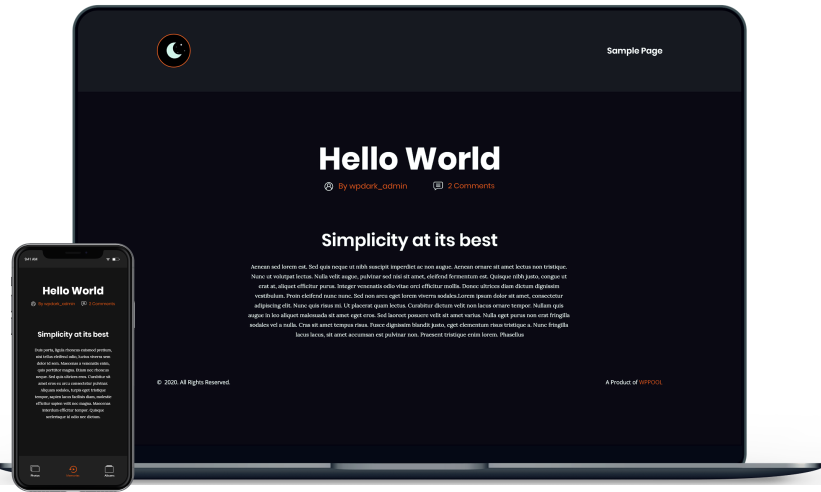Tap the orange center tab in the phone's bottom bar
821x492 pixels.
pyautogui.click(x=73, y=469)
